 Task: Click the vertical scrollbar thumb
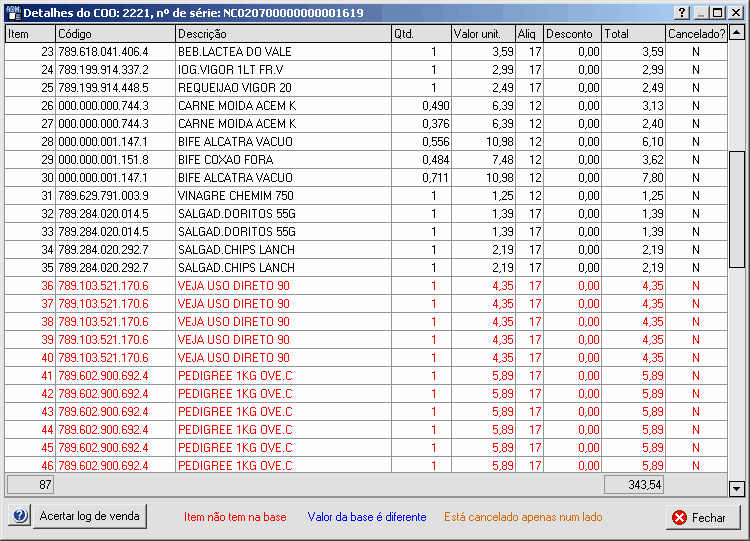pyautogui.click(x=736, y=210)
